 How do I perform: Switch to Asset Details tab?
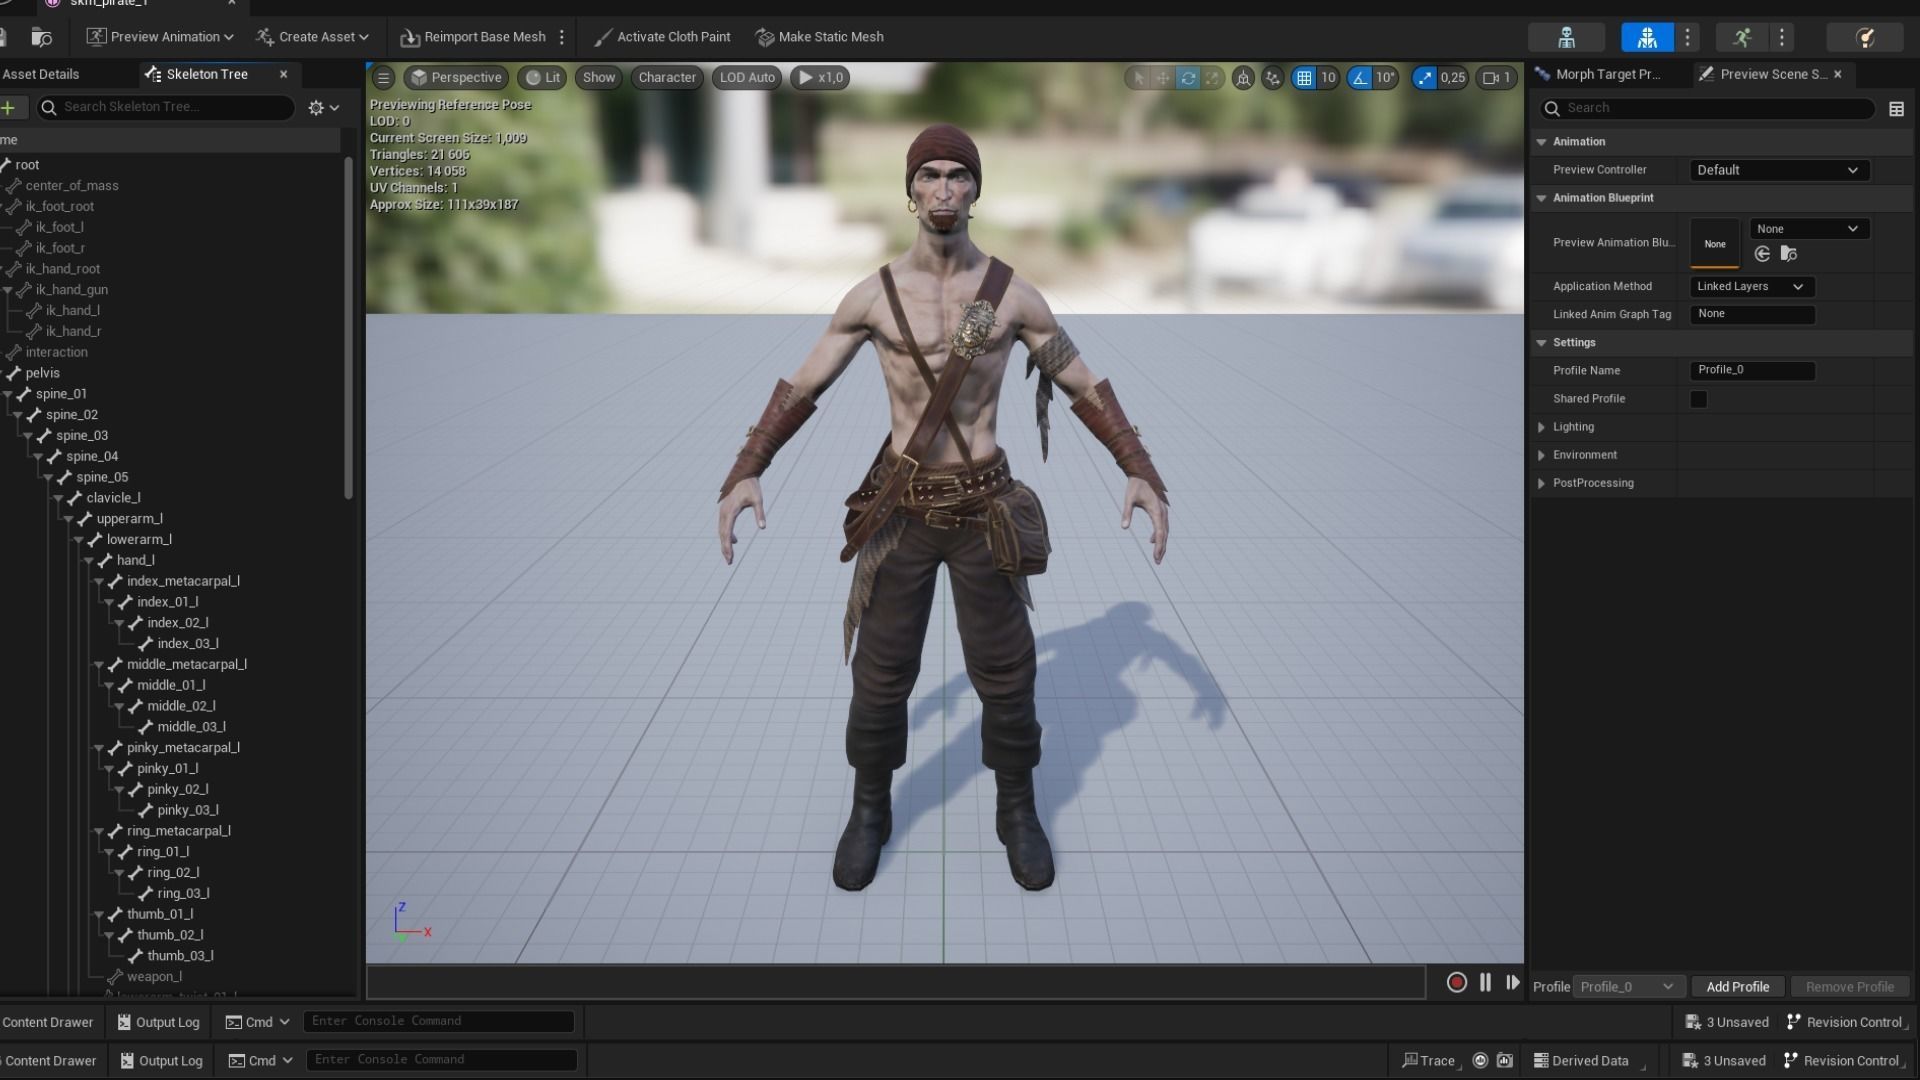point(40,74)
